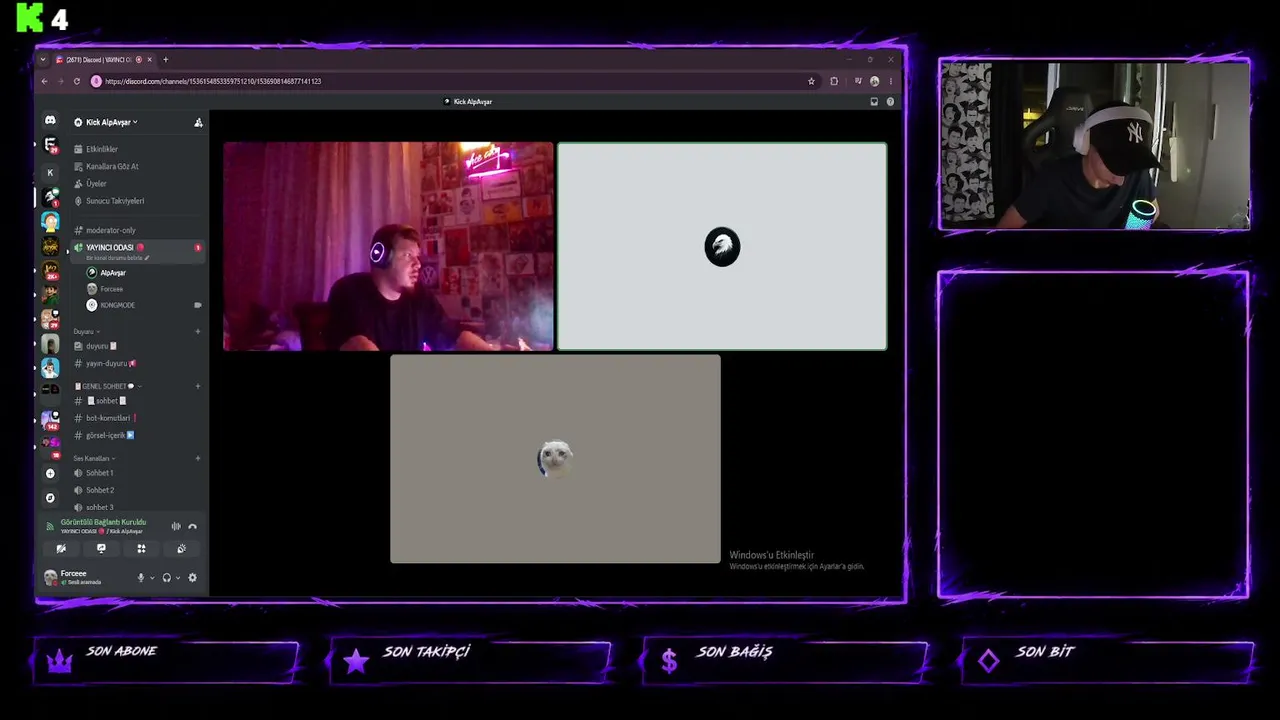The height and width of the screenshot is (720, 1280).
Task: Start an activity from voice panel
Action: [x=141, y=548]
